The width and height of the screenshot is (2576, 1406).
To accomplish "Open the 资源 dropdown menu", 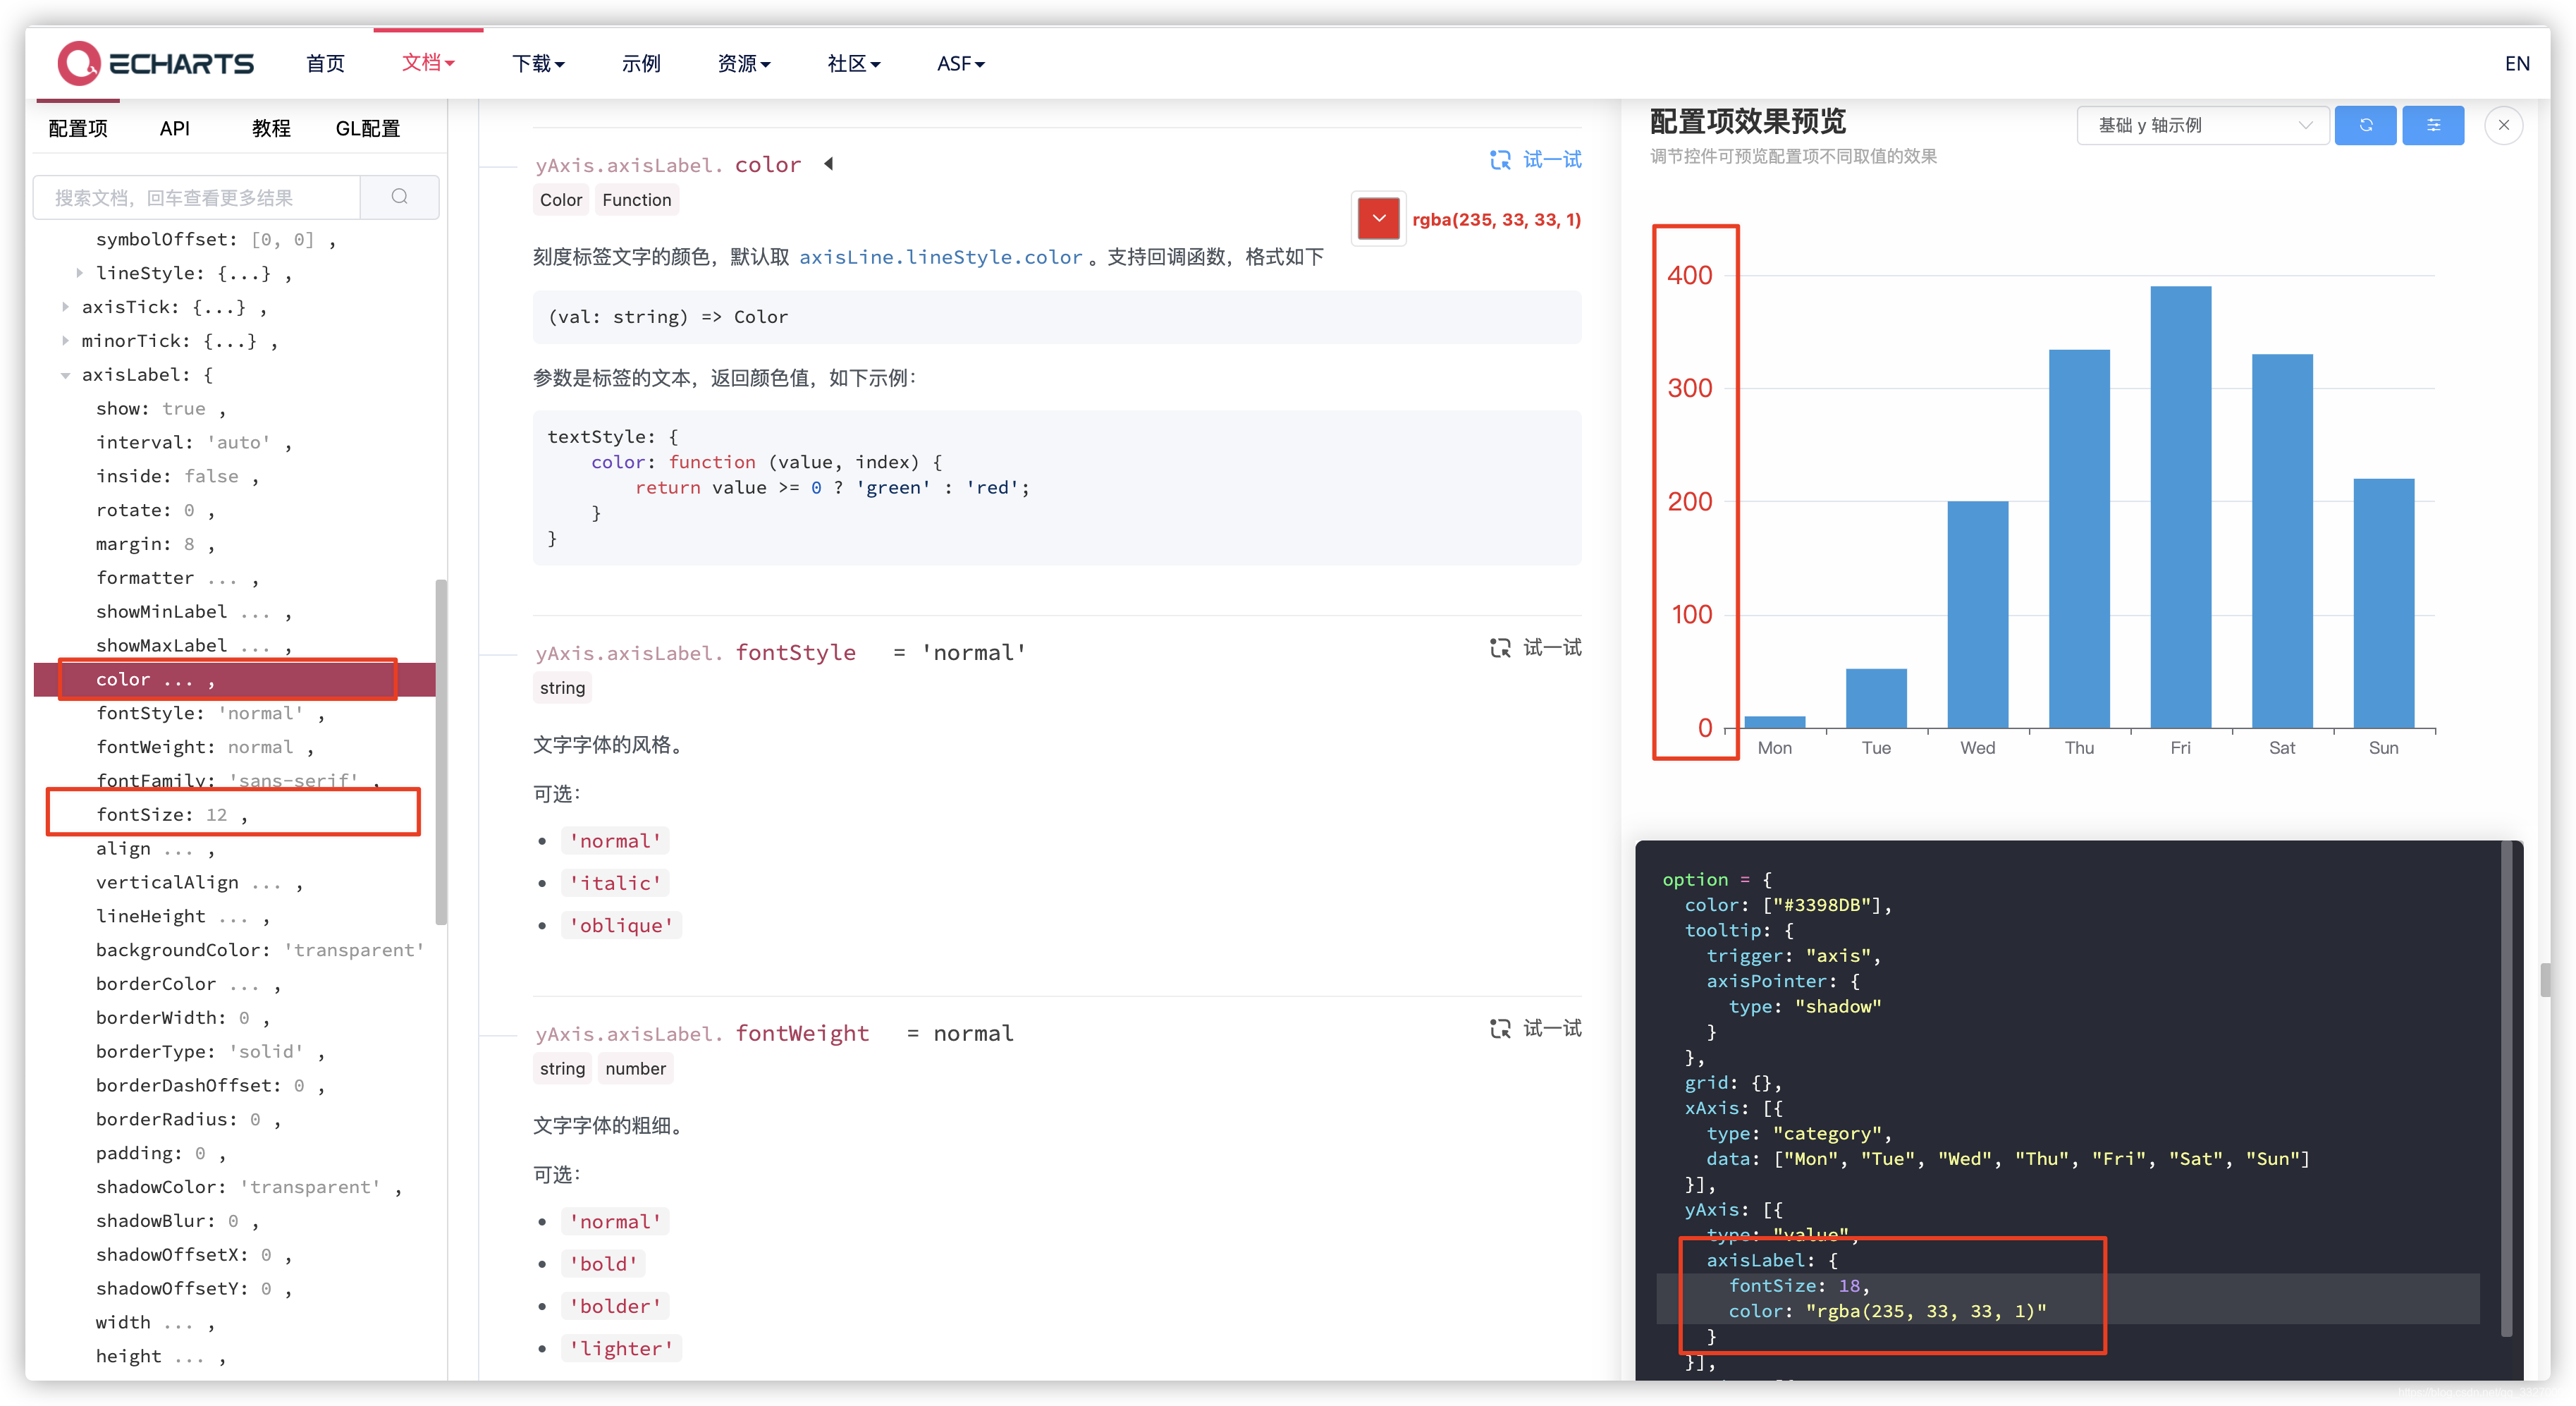I will [x=744, y=64].
